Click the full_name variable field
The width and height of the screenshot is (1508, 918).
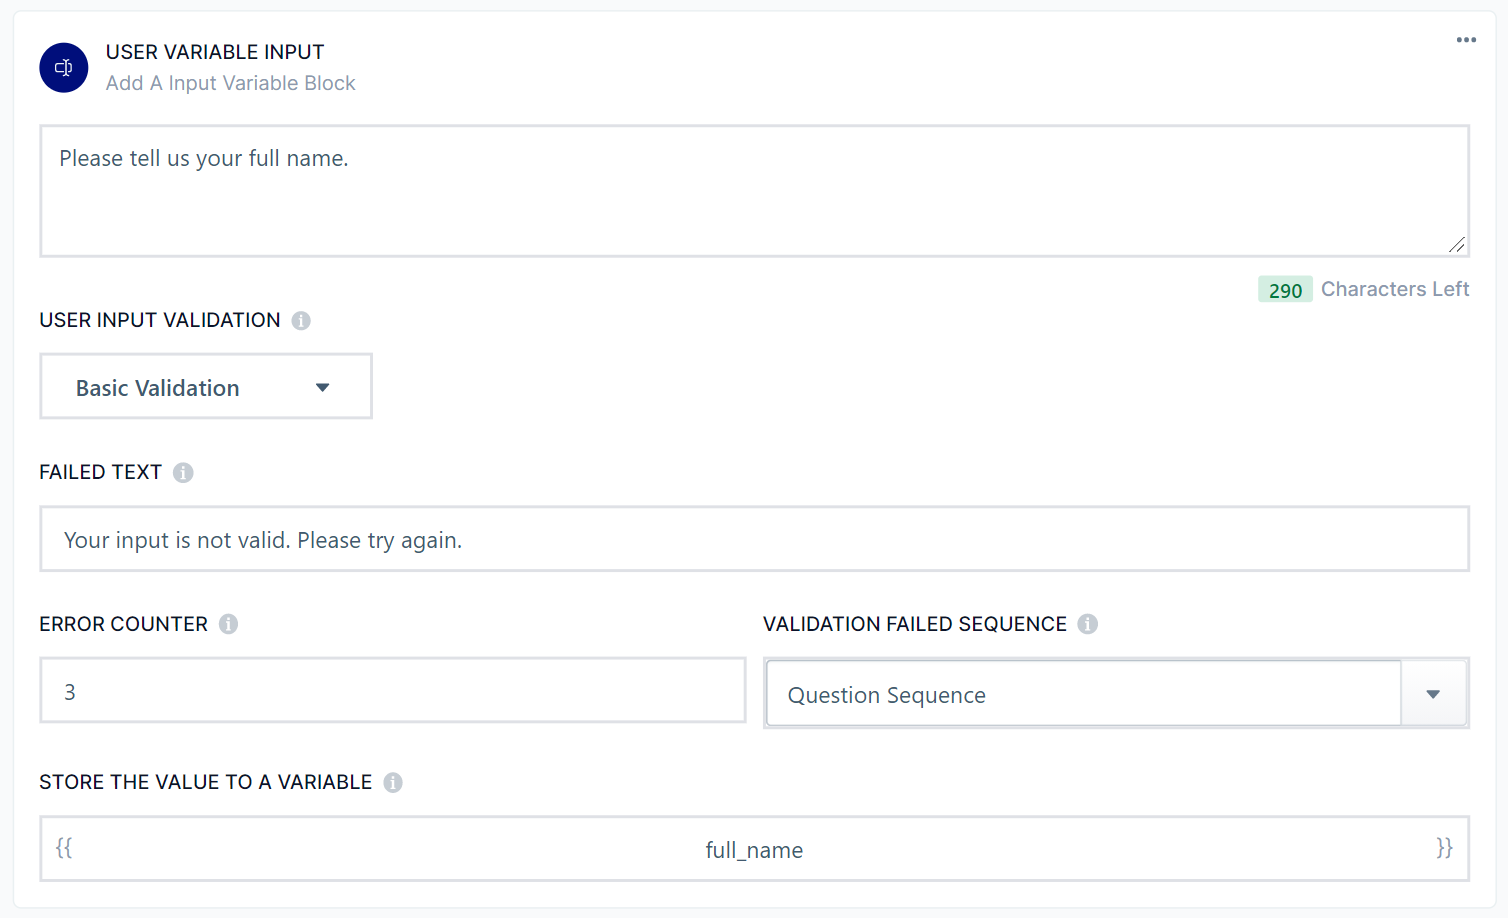click(754, 850)
